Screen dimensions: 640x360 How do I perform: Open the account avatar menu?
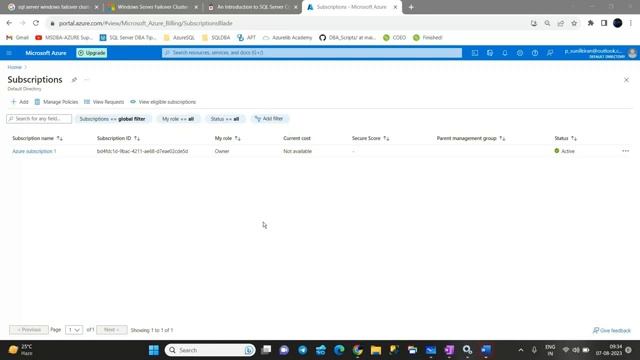633,53
